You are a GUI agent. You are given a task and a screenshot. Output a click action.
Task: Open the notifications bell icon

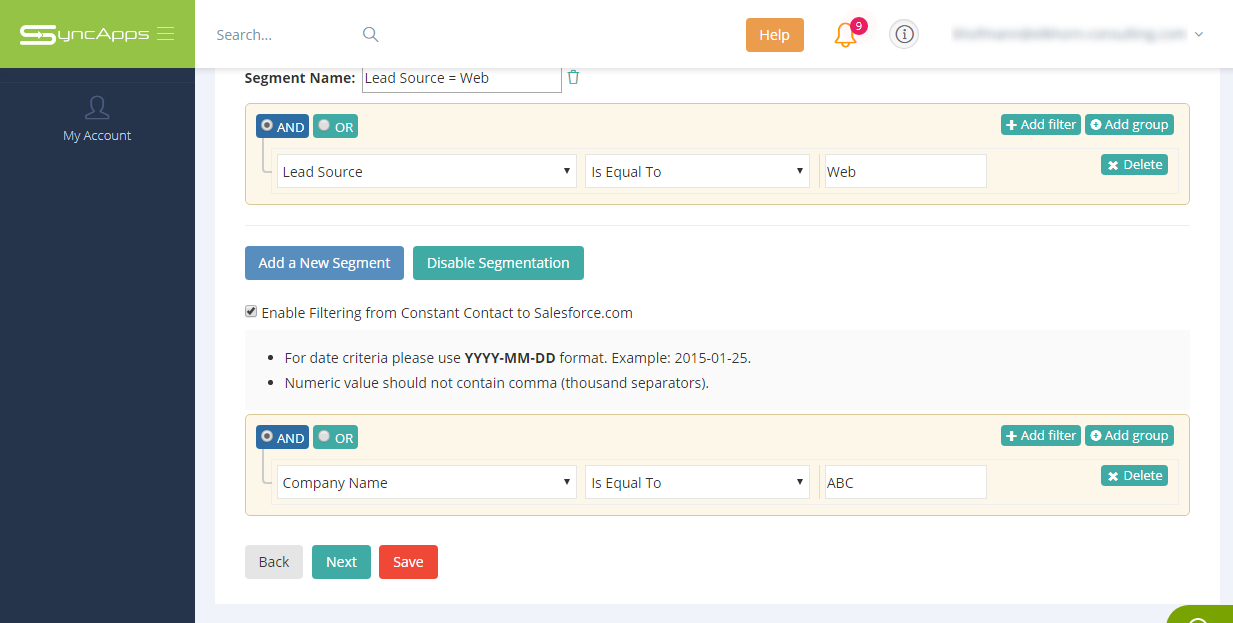(x=846, y=35)
